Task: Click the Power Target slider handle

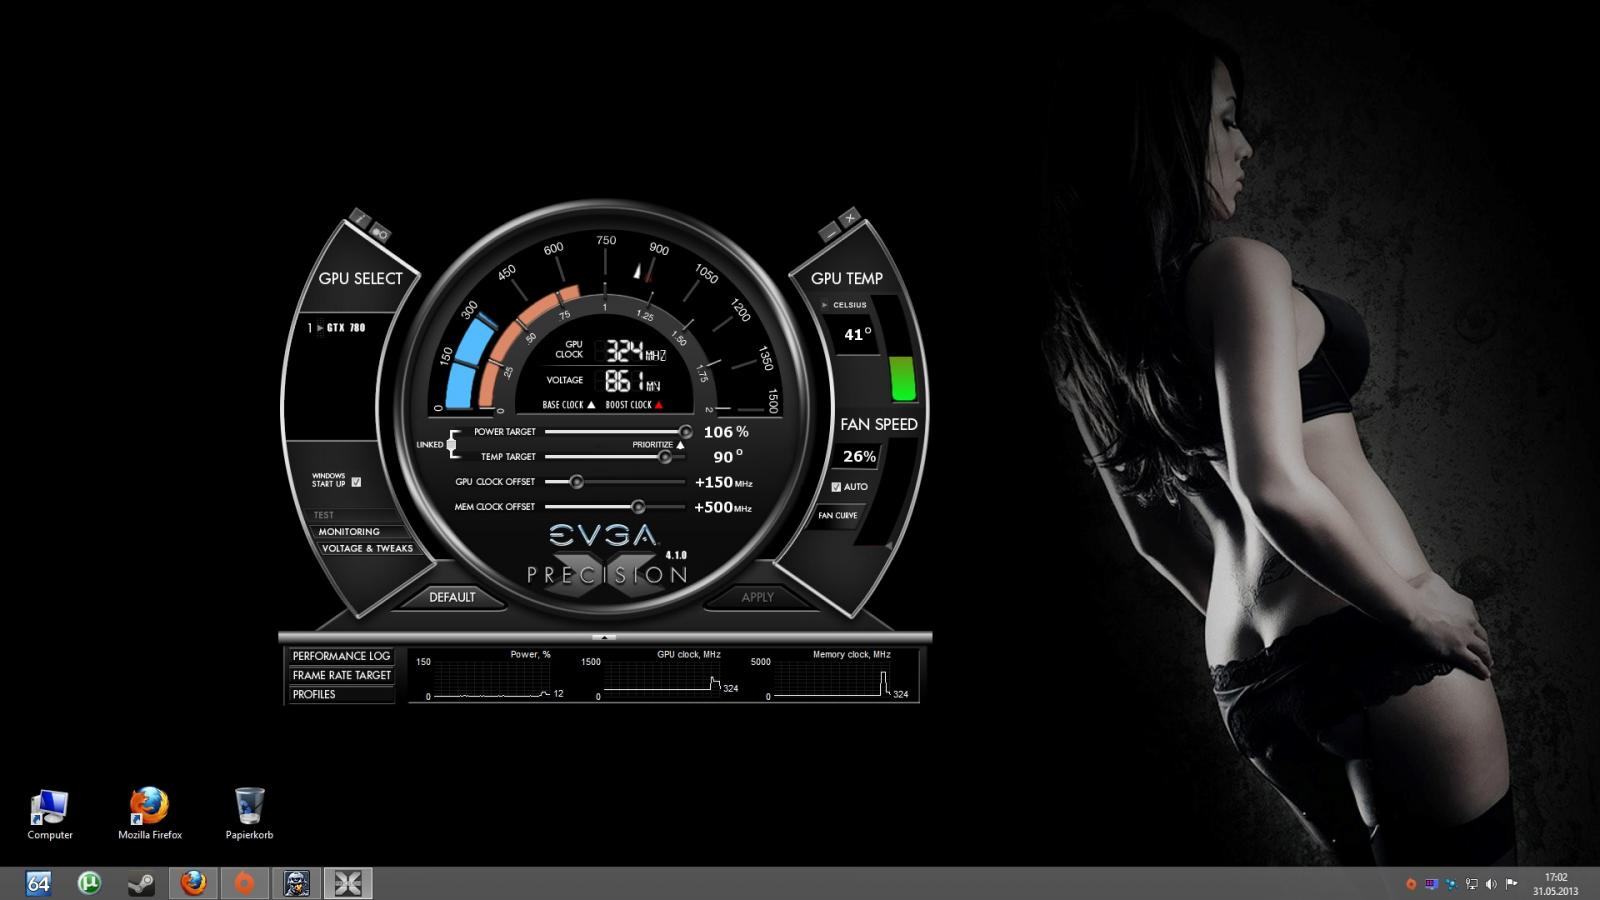Action: click(685, 432)
